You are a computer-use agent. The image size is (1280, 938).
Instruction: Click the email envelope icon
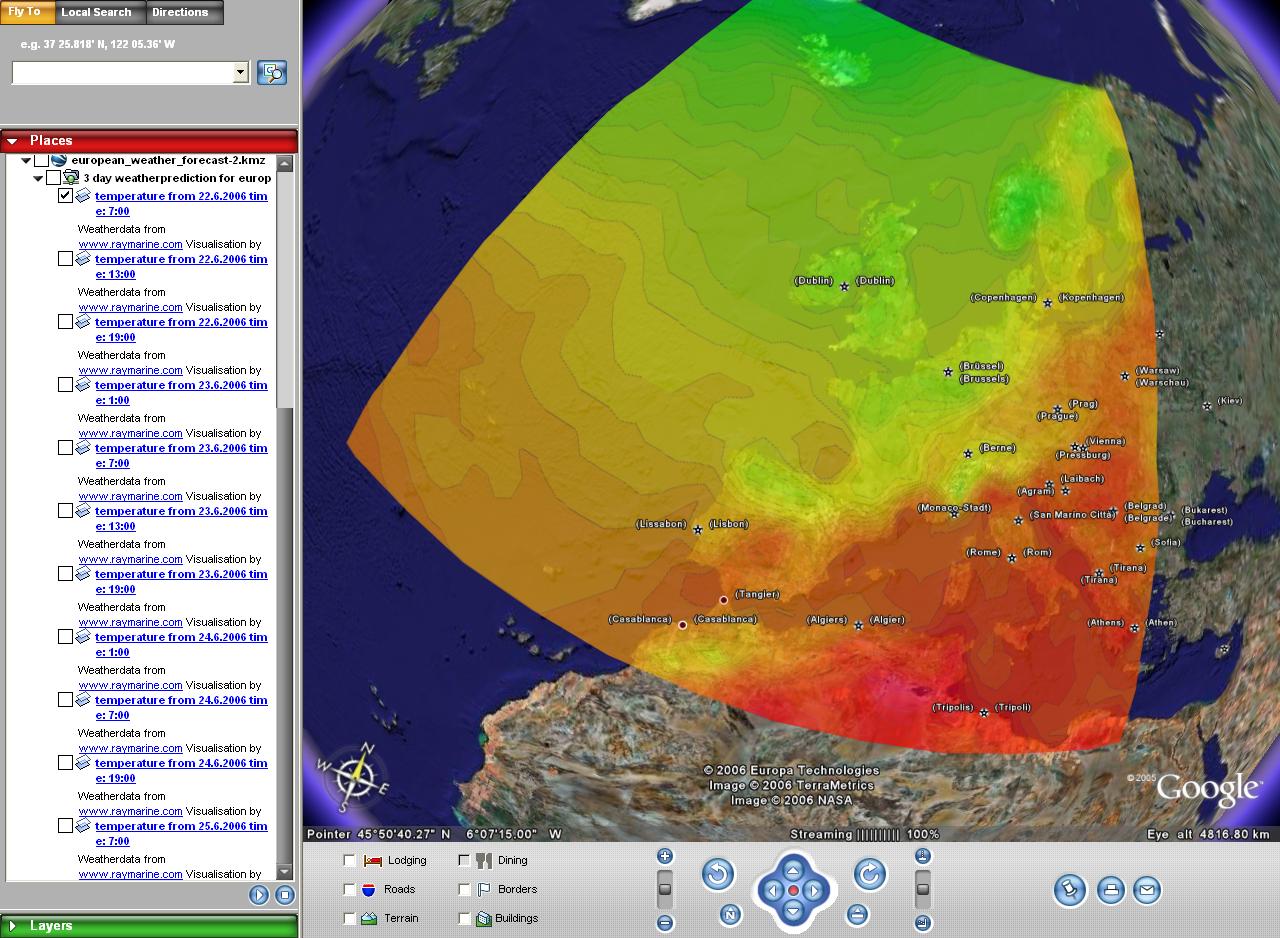tap(1147, 889)
